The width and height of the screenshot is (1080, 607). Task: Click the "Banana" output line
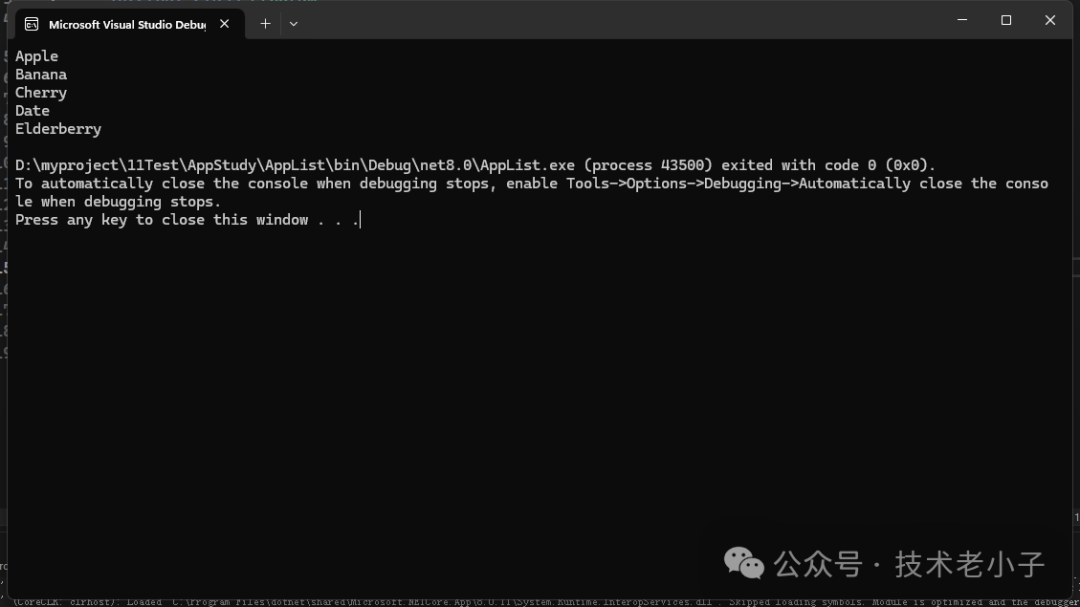(41, 74)
